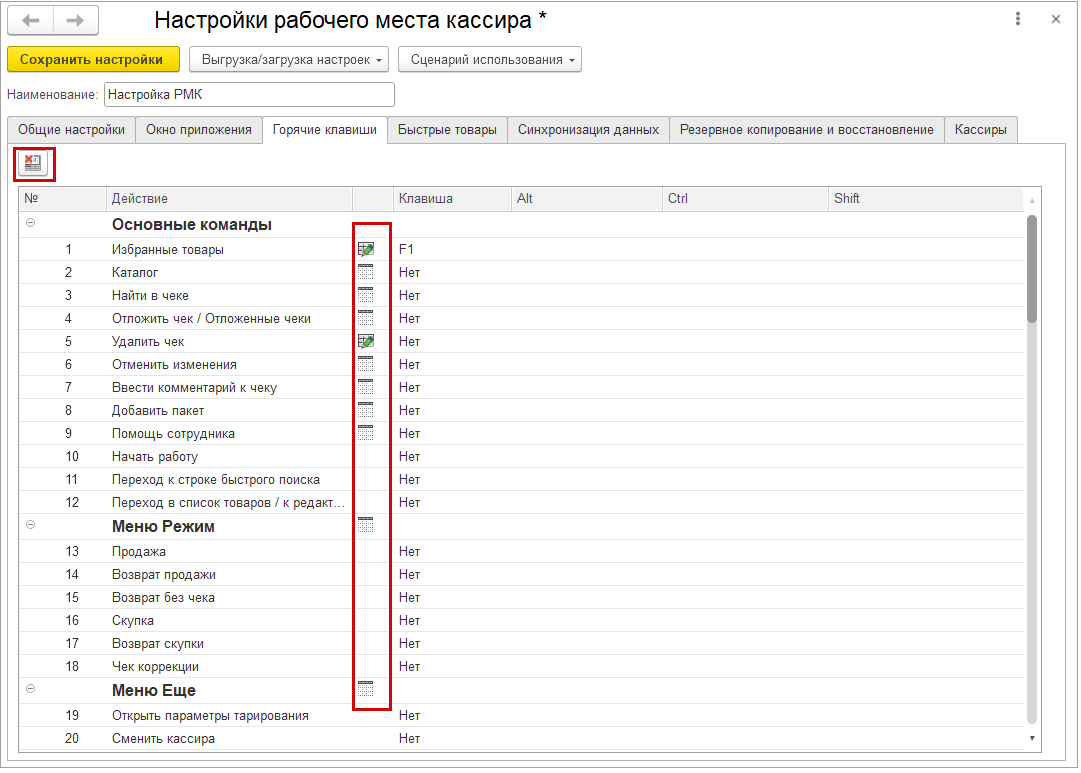Select the Избранные товары row
The image size is (1081, 773).
[x=522, y=250]
